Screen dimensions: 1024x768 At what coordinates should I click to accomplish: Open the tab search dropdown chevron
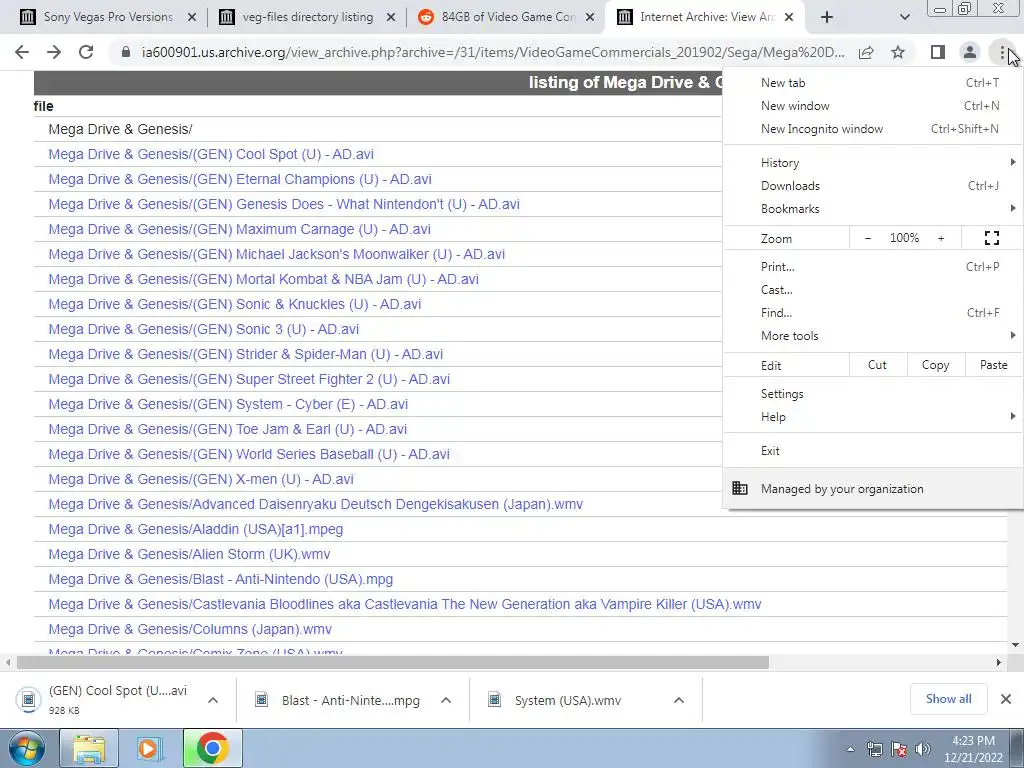[904, 17]
